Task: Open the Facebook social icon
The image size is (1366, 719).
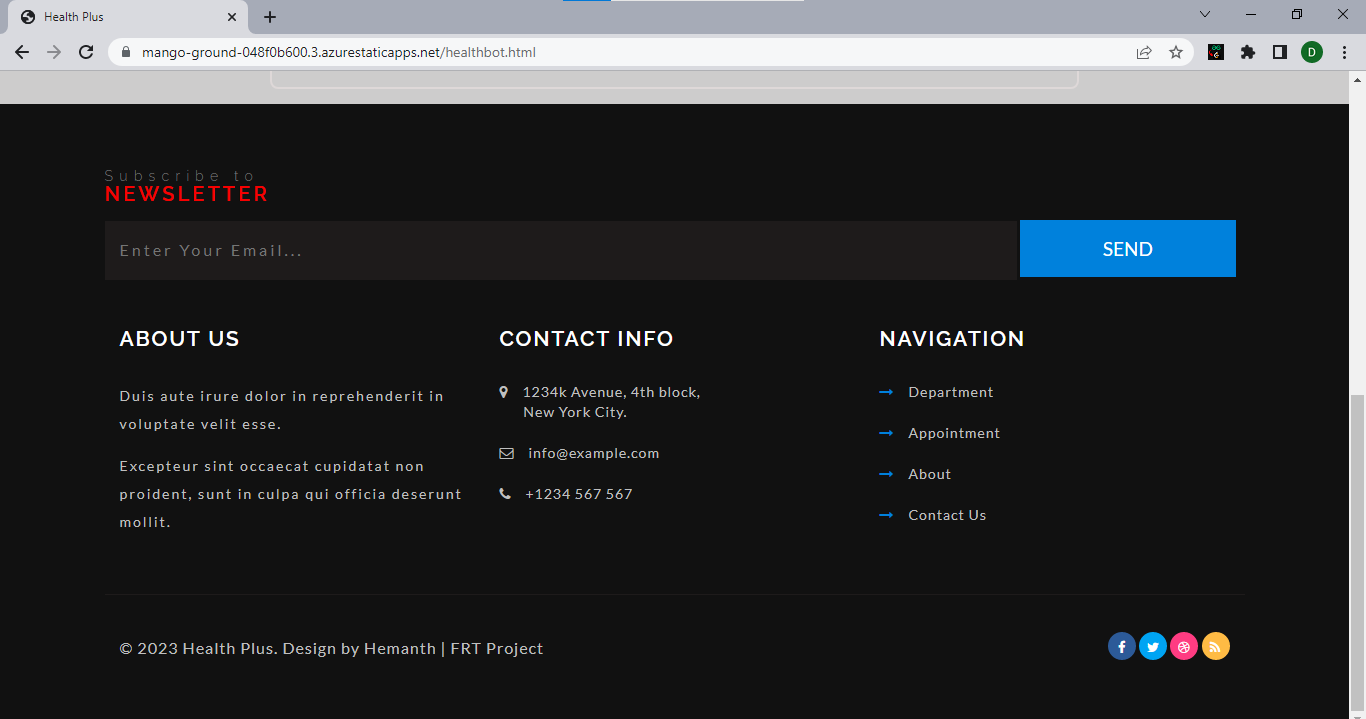Action: [1122, 646]
